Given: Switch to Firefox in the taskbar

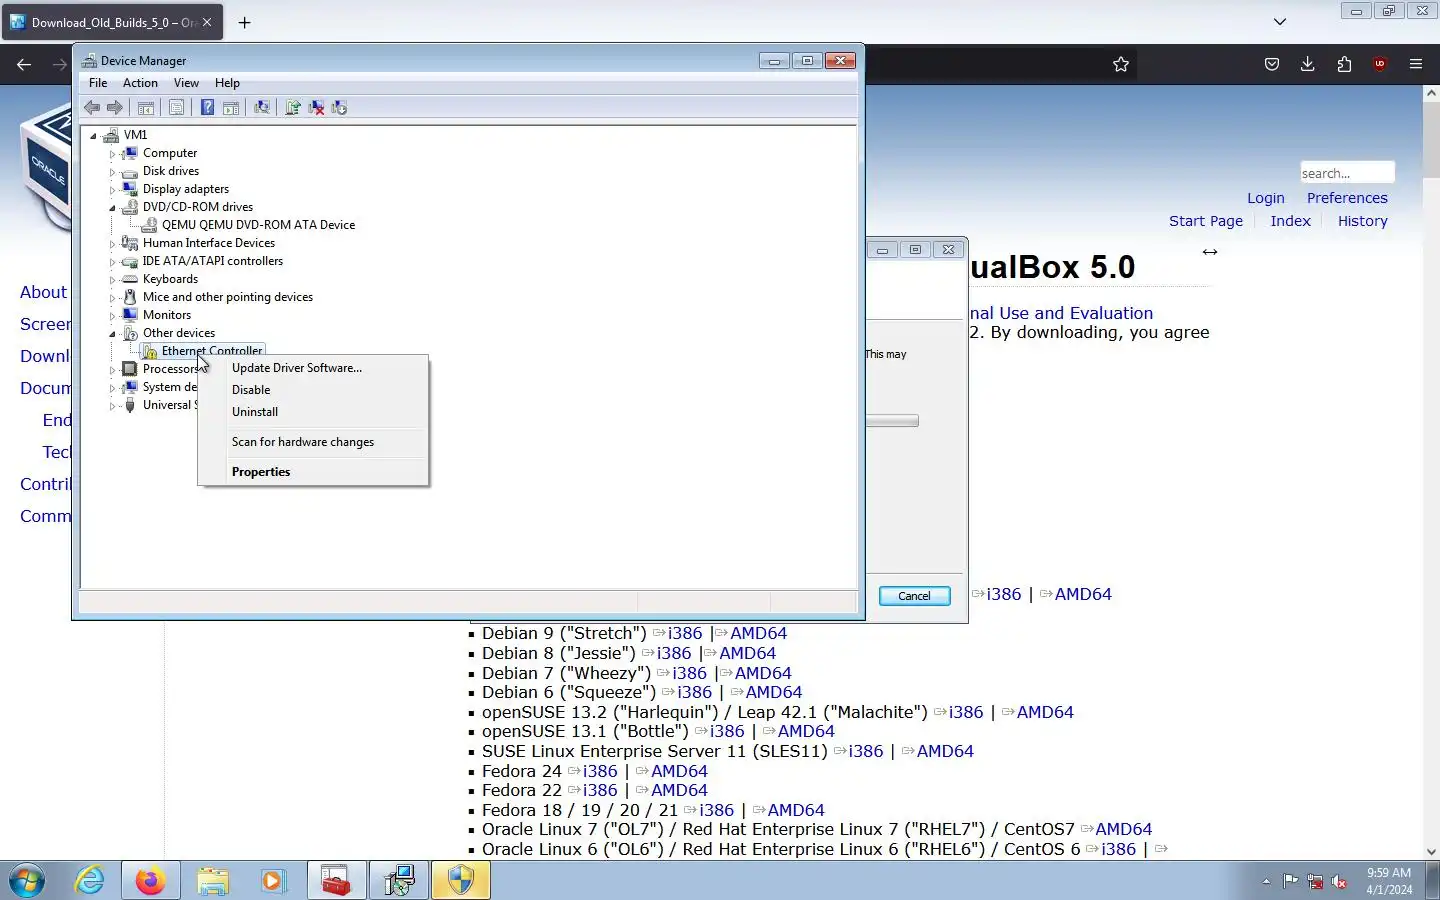Looking at the screenshot, I should [151, 881].
